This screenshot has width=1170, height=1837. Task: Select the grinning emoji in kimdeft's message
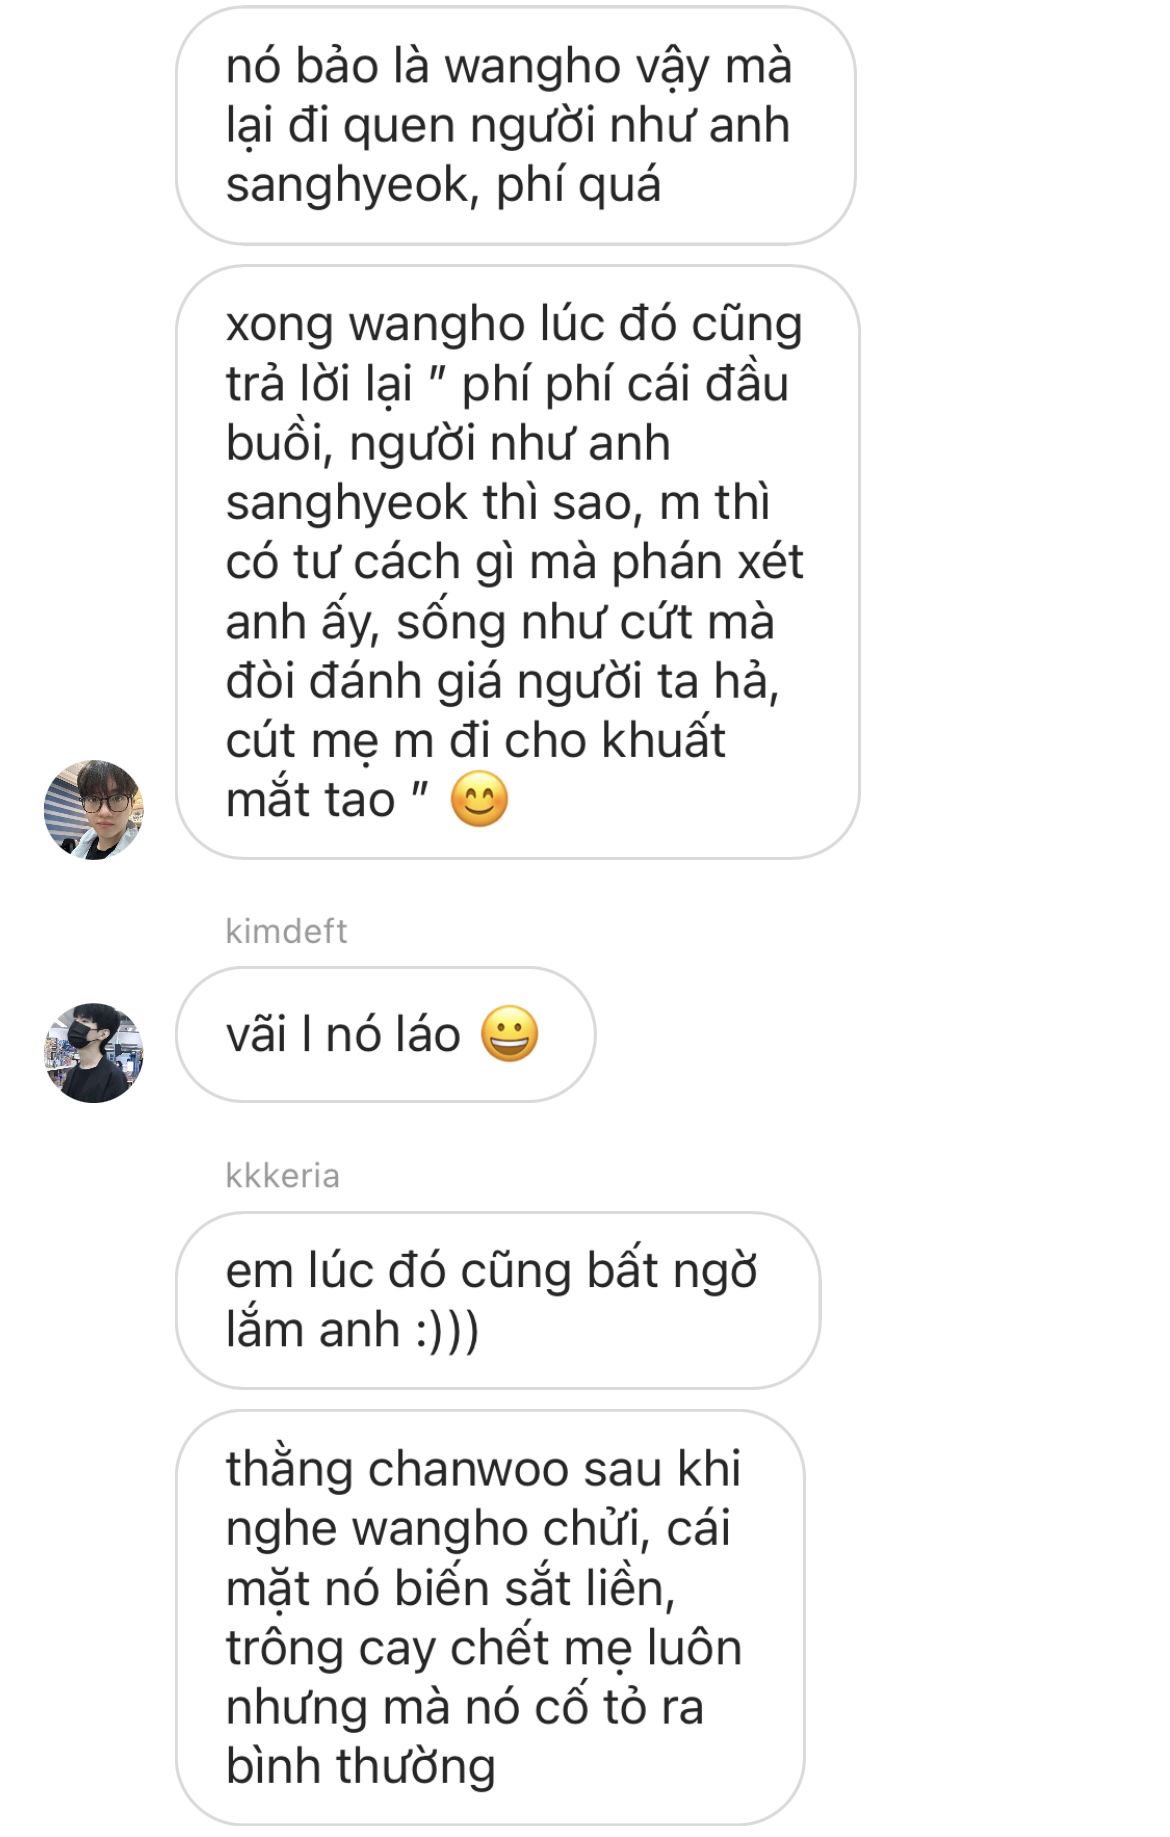pos(510,1034)
